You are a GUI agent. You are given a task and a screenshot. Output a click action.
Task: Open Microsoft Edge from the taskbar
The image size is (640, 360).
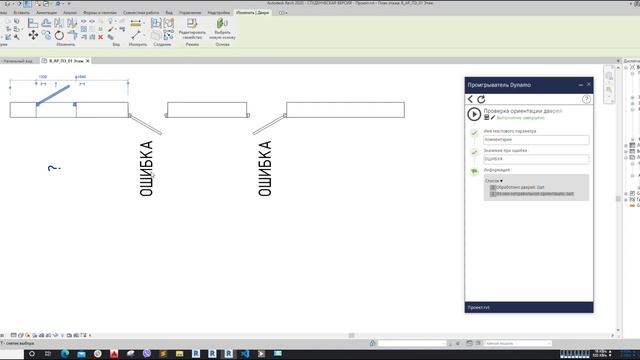(65, 353)
